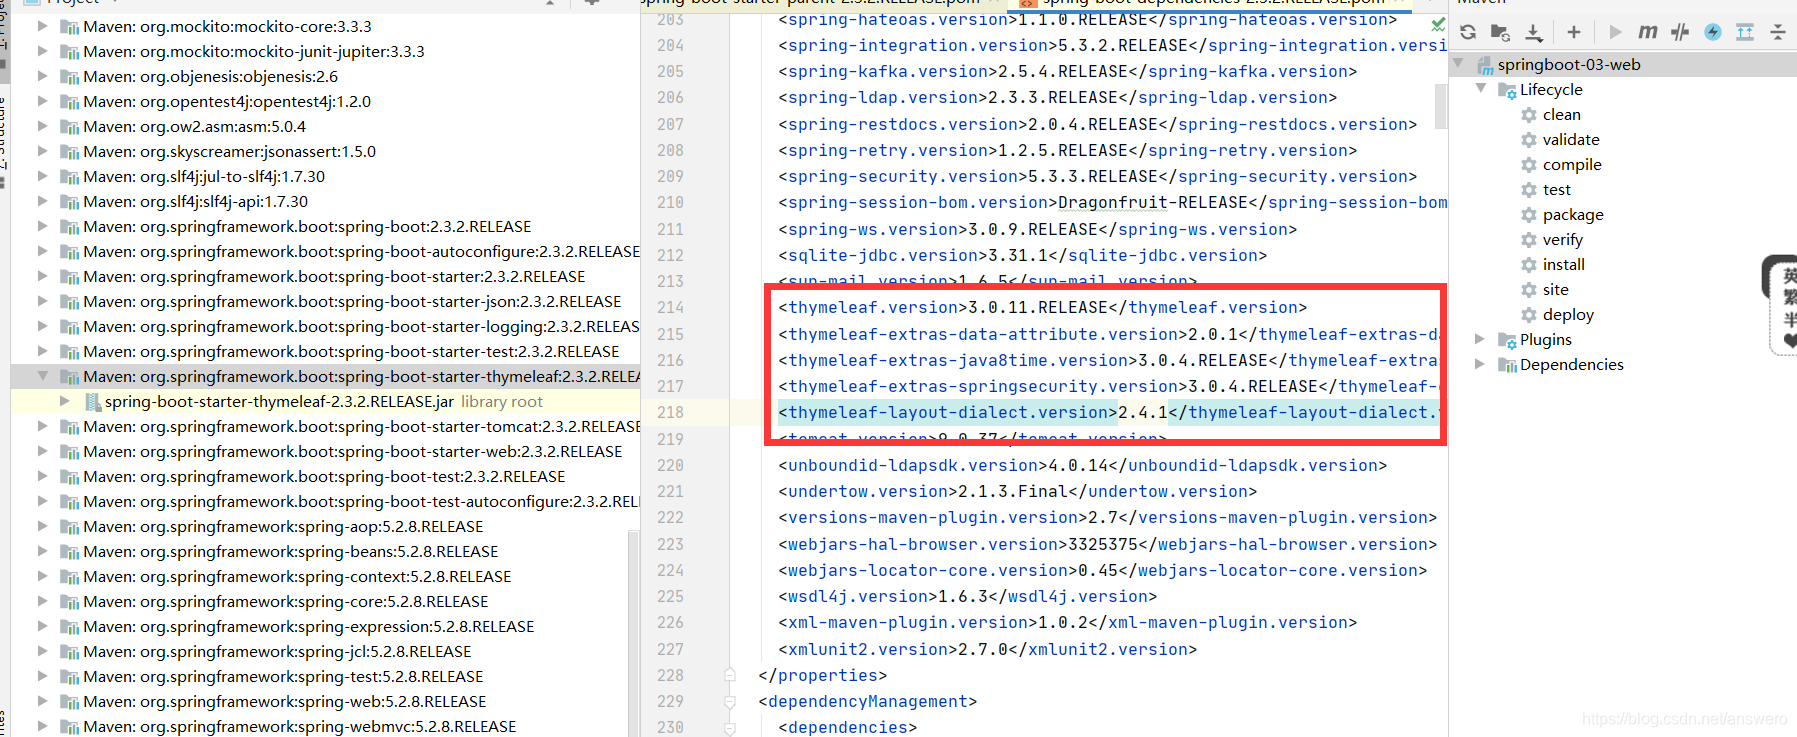The height and width of the screenshot is (737, 1797).
Task: Click the wsdl4j.version 1.6.3 line
Action: (968, 597)
